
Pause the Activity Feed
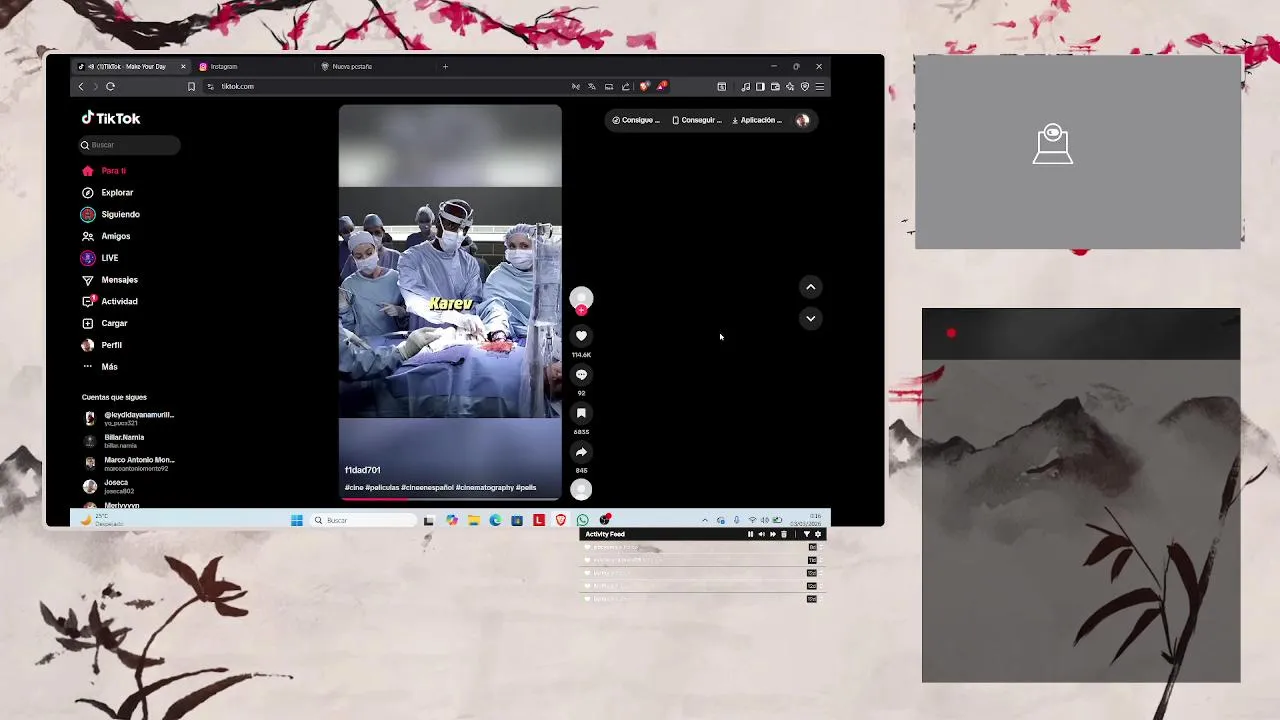(x=750, y=534)
